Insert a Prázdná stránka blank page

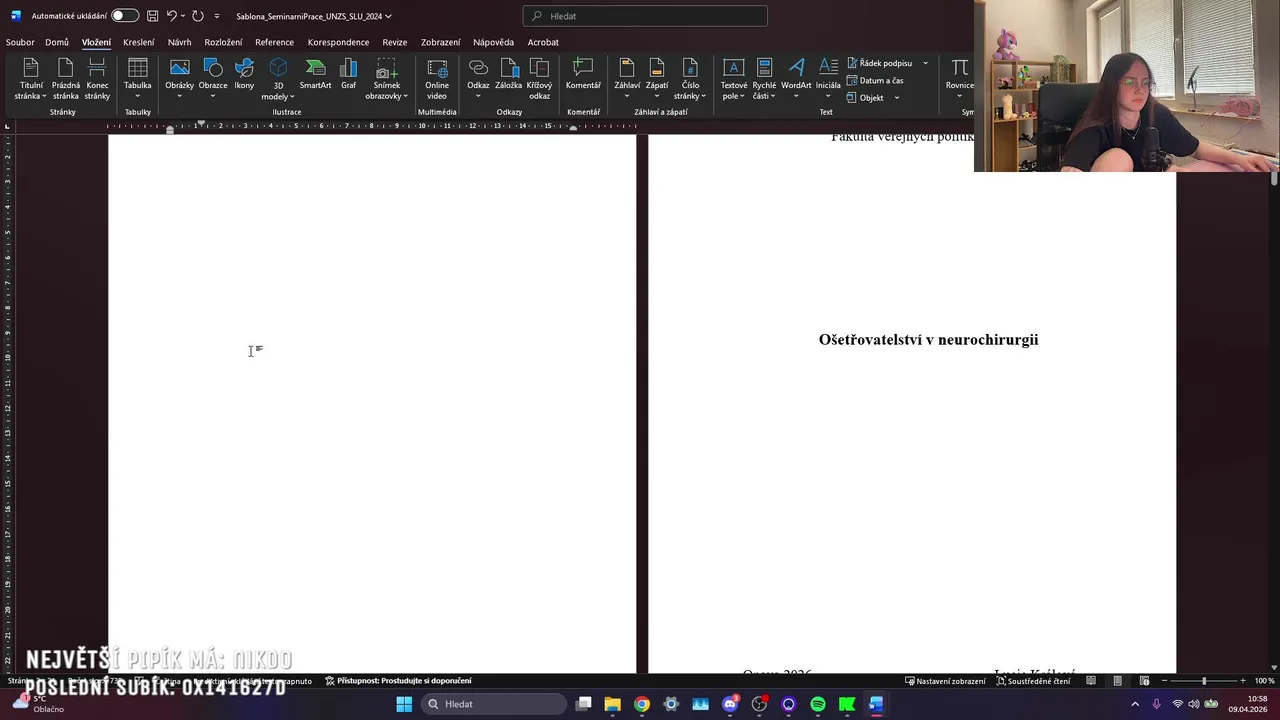click(x=66, y=79)
